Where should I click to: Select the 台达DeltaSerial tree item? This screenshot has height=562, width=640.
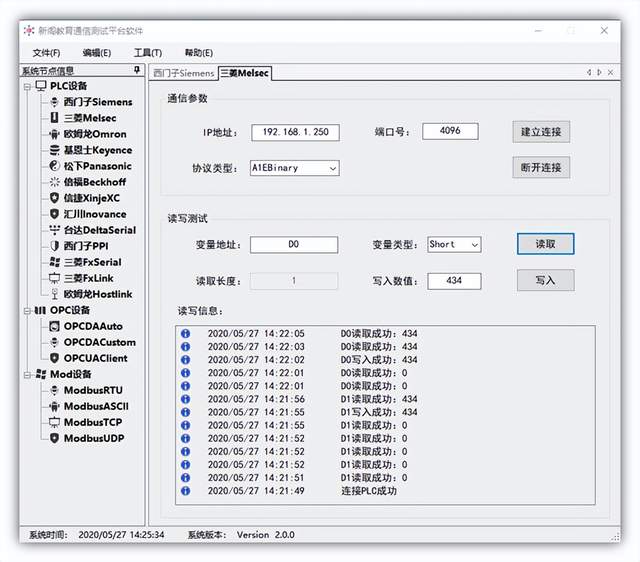[100, 230]
